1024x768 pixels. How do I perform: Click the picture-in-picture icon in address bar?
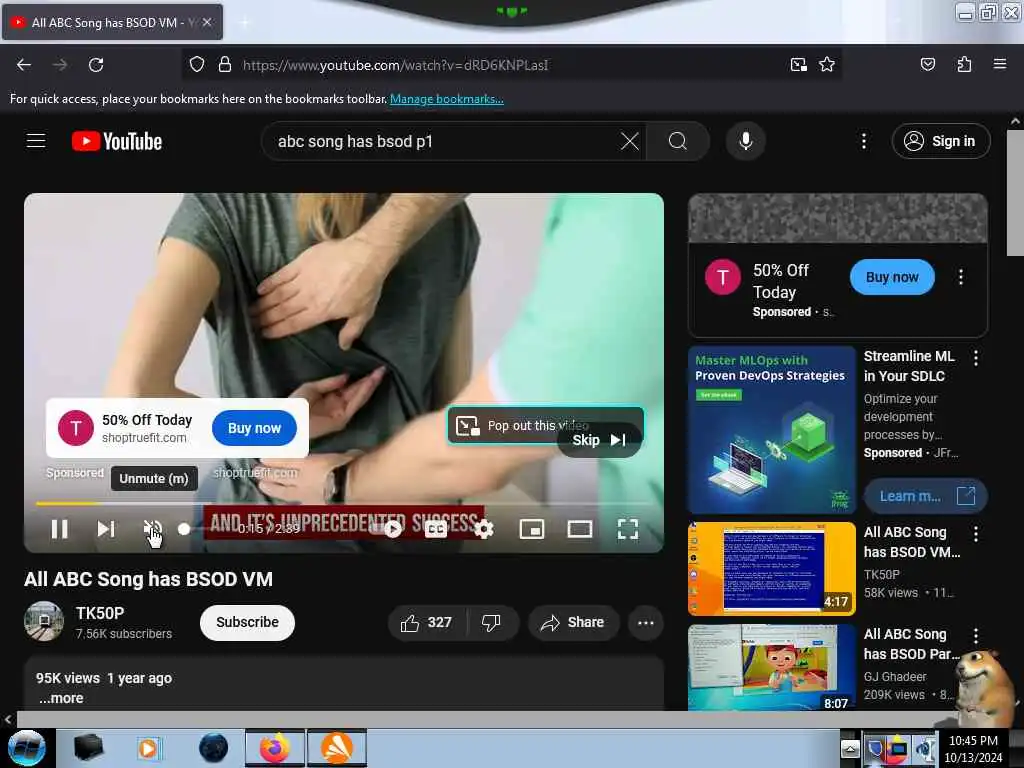(x=798, y=65)
